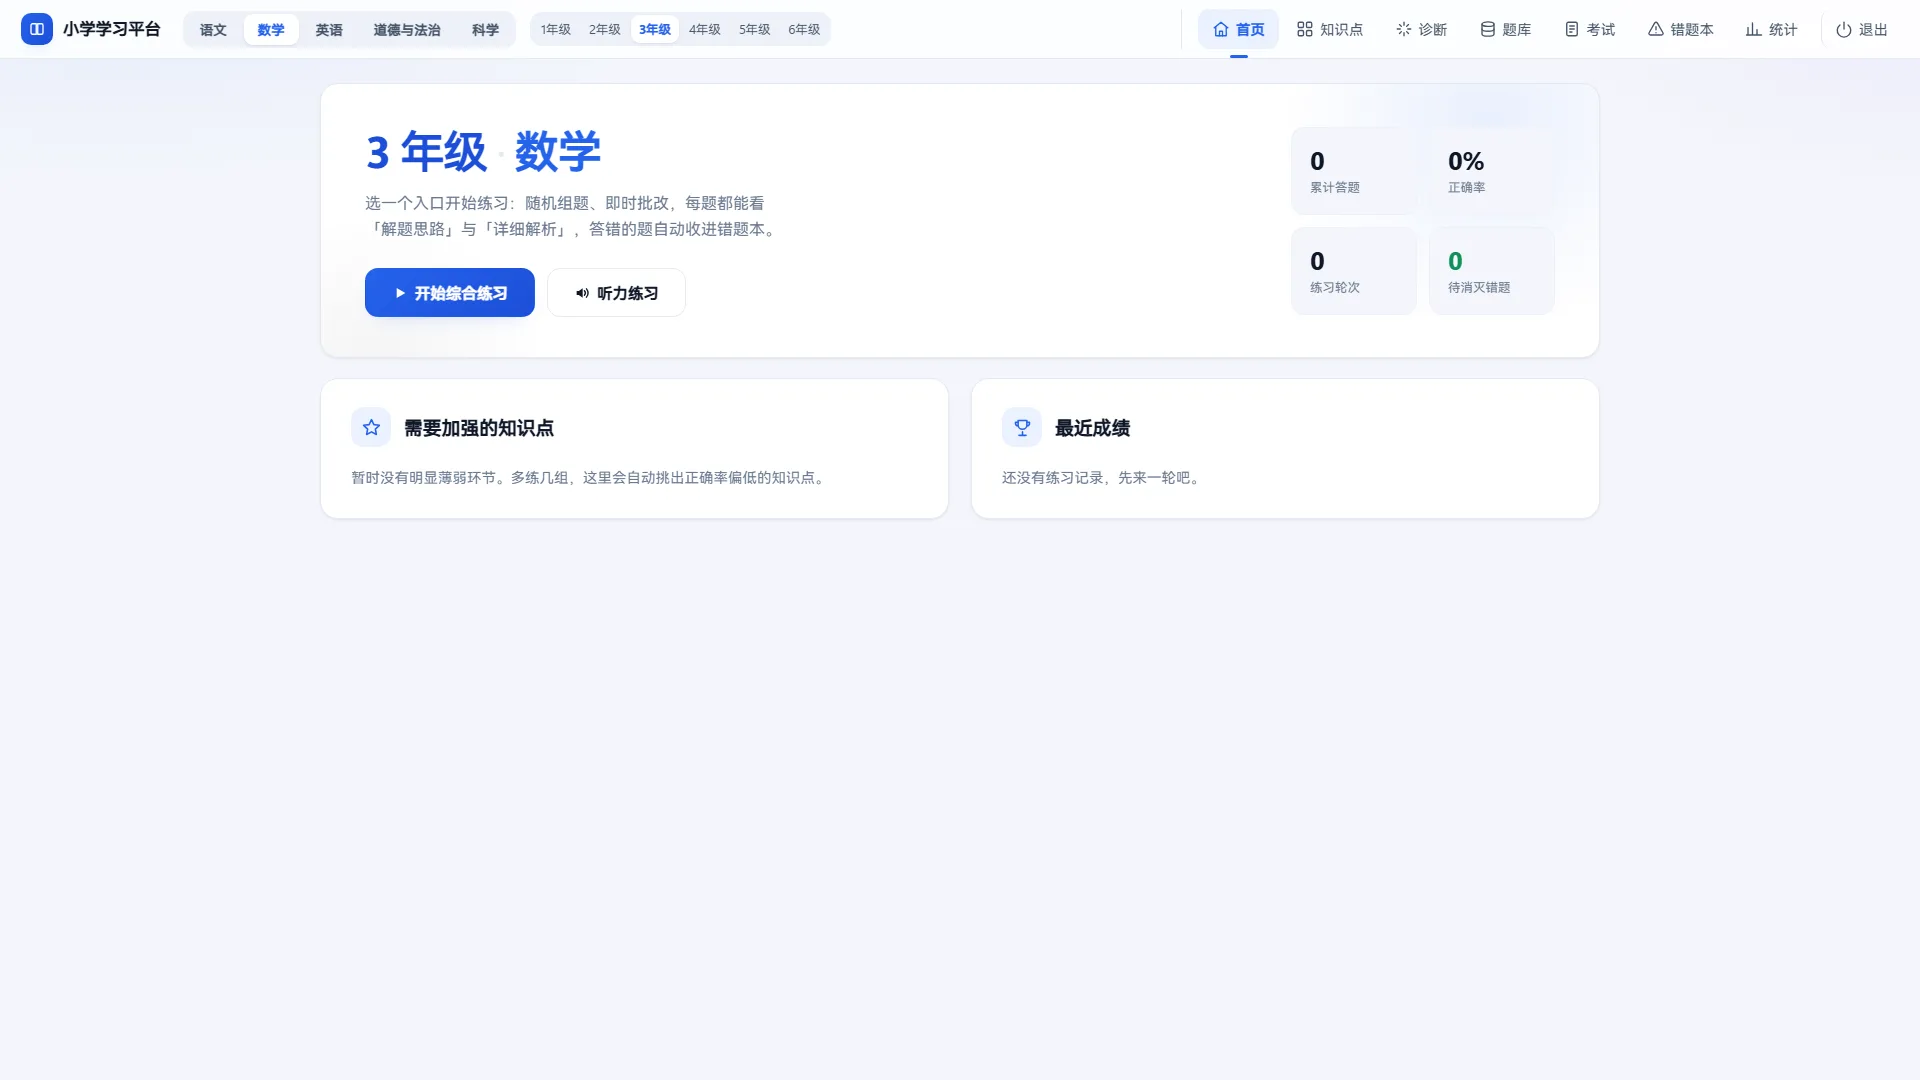Image resolution: width=1920 pixels, height=1080 pixels.
Task: Click the power icon beside 退出
Action: pyautogui.click(x=1843, y=29)
